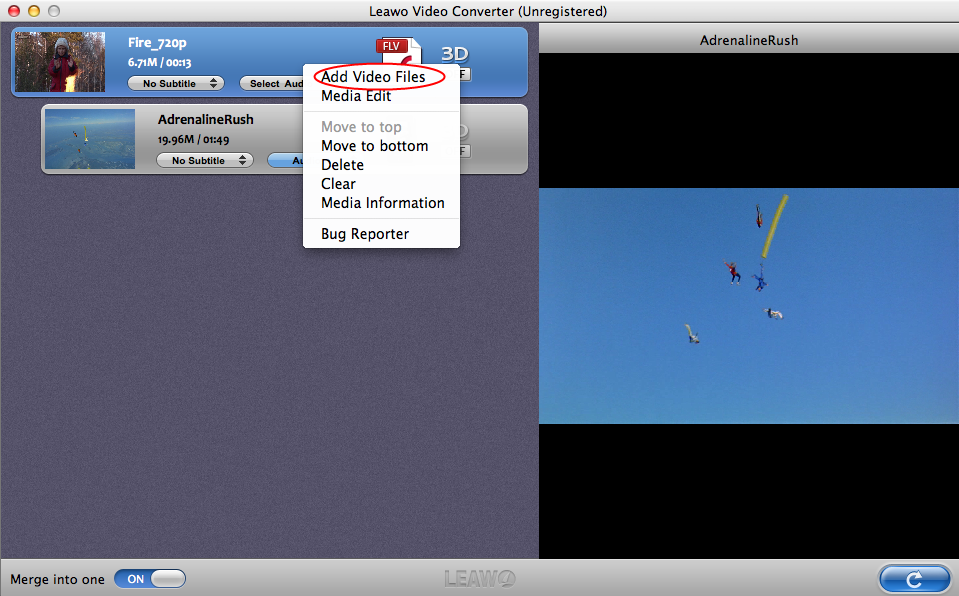Start conversion with the blue convert arrow button

[914, 579]
